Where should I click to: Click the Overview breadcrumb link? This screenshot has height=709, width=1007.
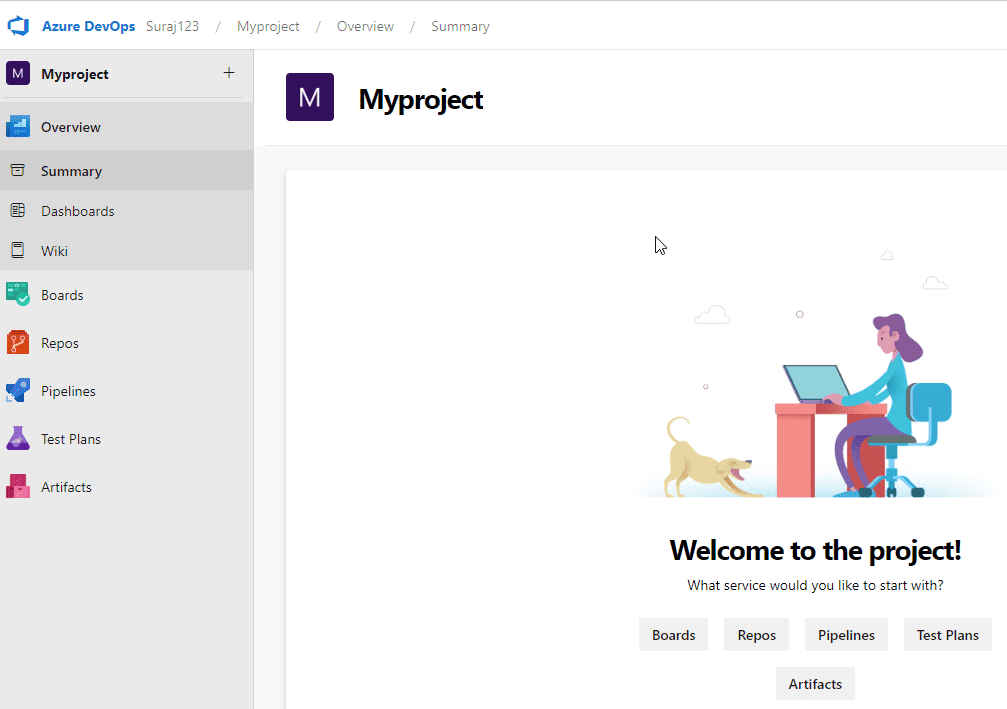point(365,26)
